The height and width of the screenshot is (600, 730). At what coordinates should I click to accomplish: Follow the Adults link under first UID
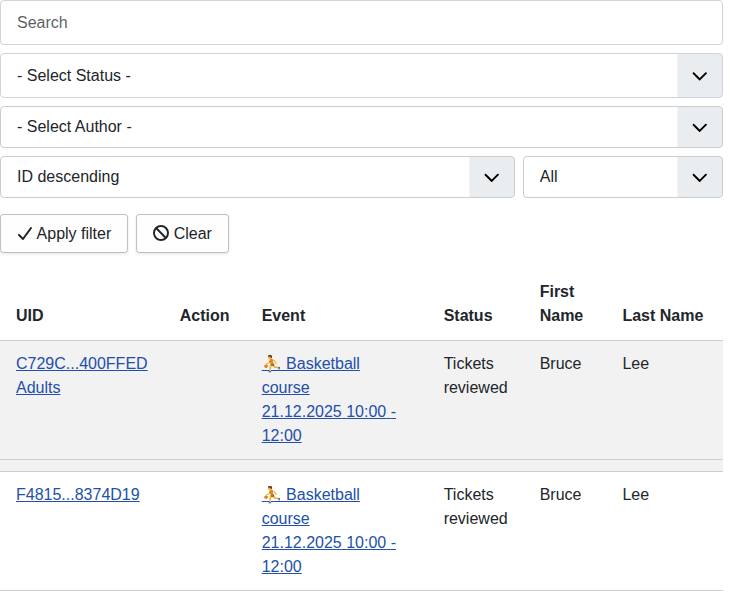click(x=38, y=387)
